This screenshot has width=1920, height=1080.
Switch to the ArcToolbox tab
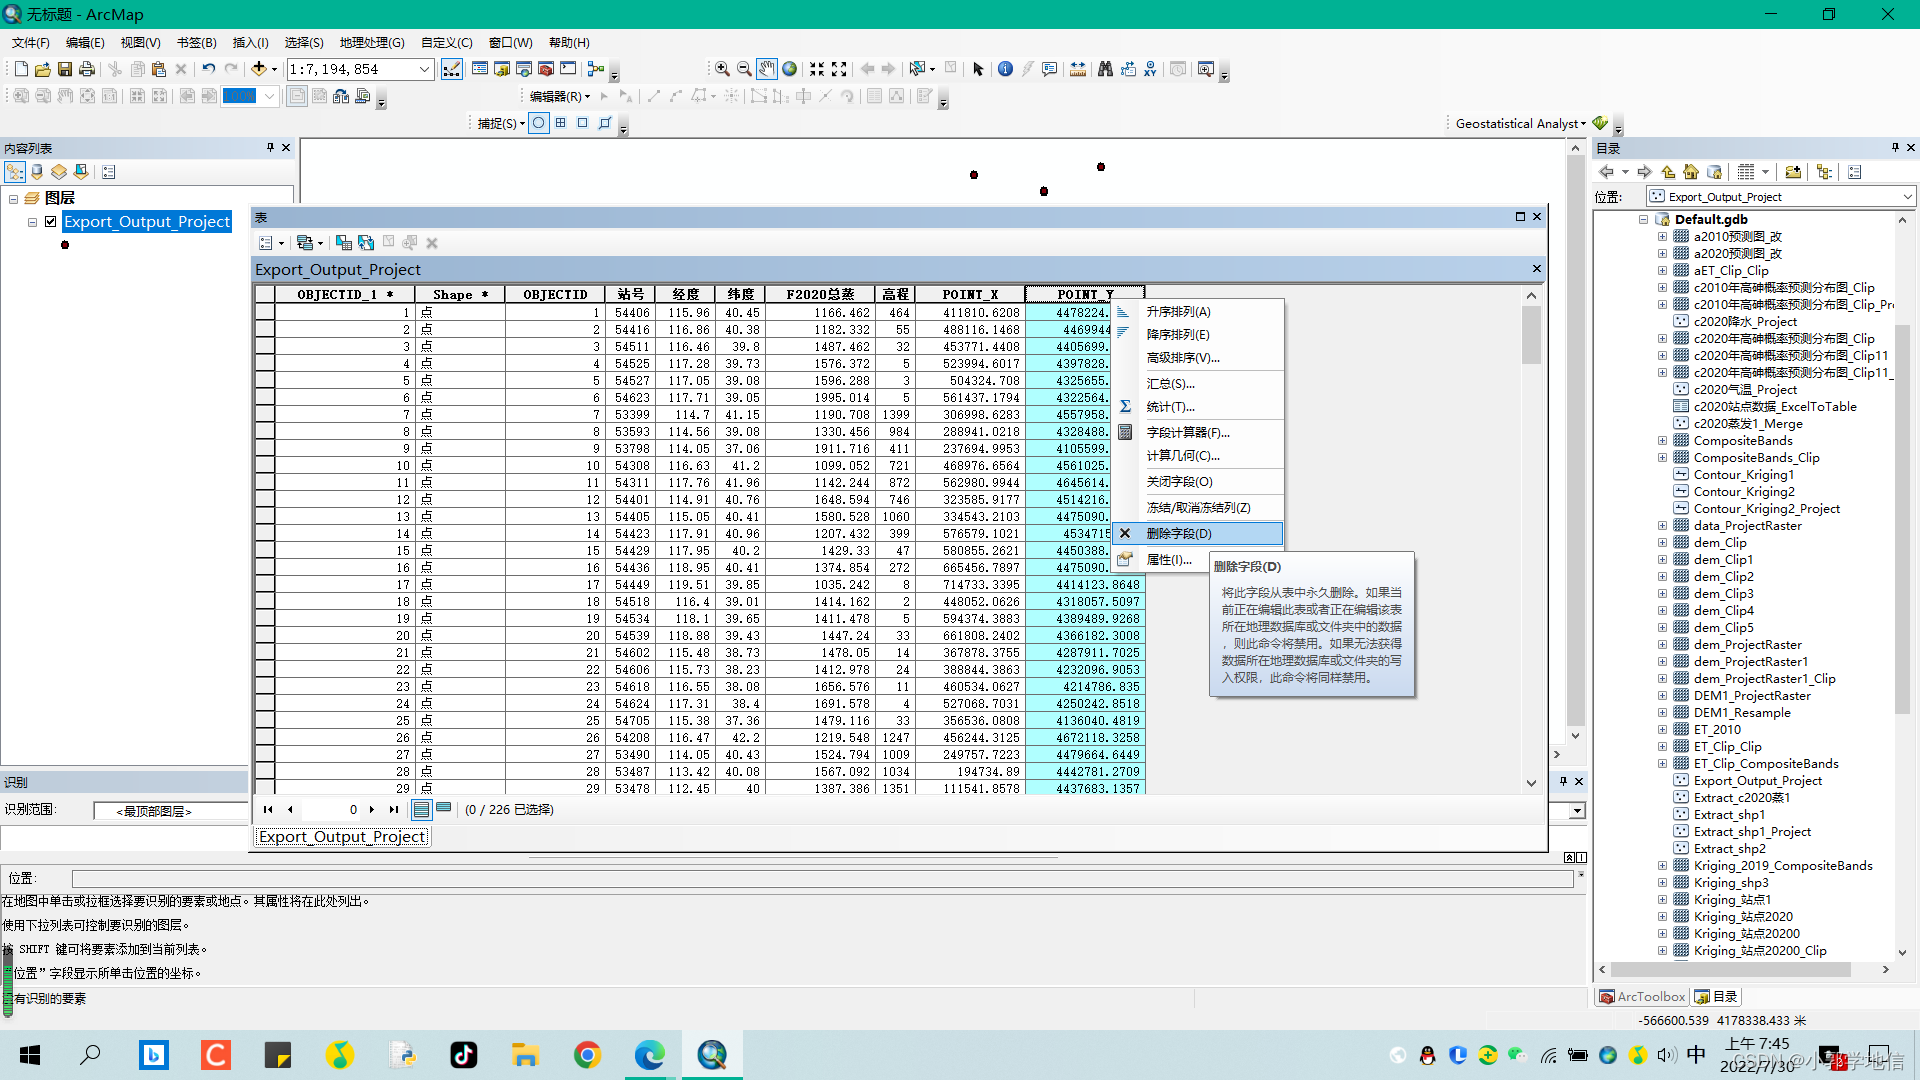1642,997
